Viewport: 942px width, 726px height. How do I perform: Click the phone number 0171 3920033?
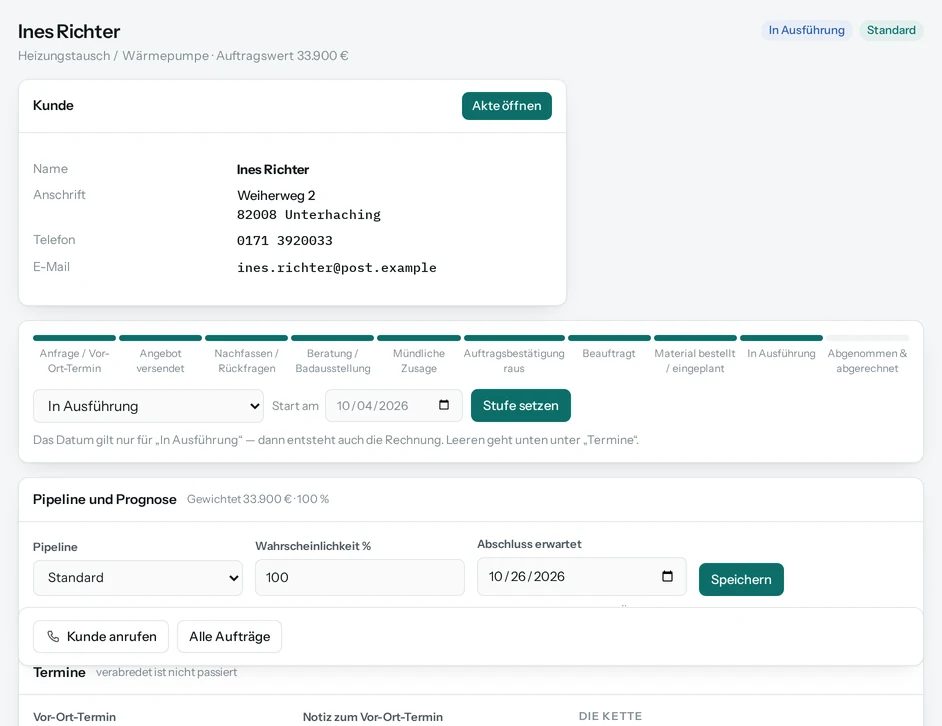pos(285,240)
